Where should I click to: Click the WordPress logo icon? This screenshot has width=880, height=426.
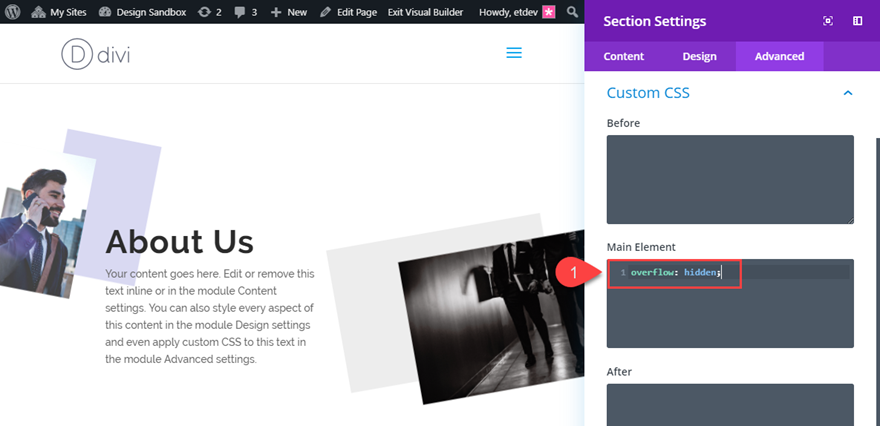pyautogui.click(x=12, y=12)
